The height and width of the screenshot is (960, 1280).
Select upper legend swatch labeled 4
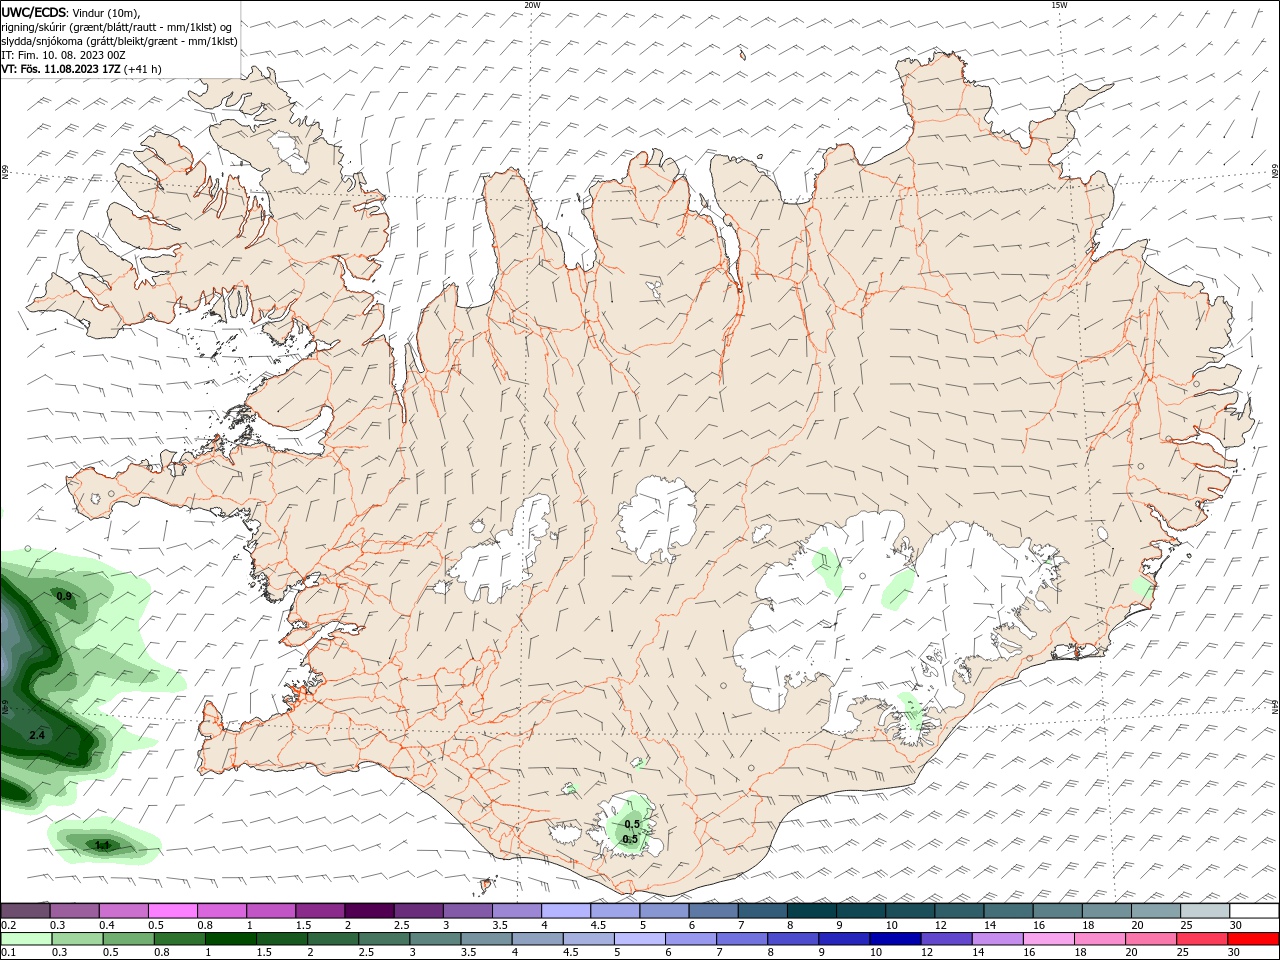pyautogui.click(x=566, y=911)
